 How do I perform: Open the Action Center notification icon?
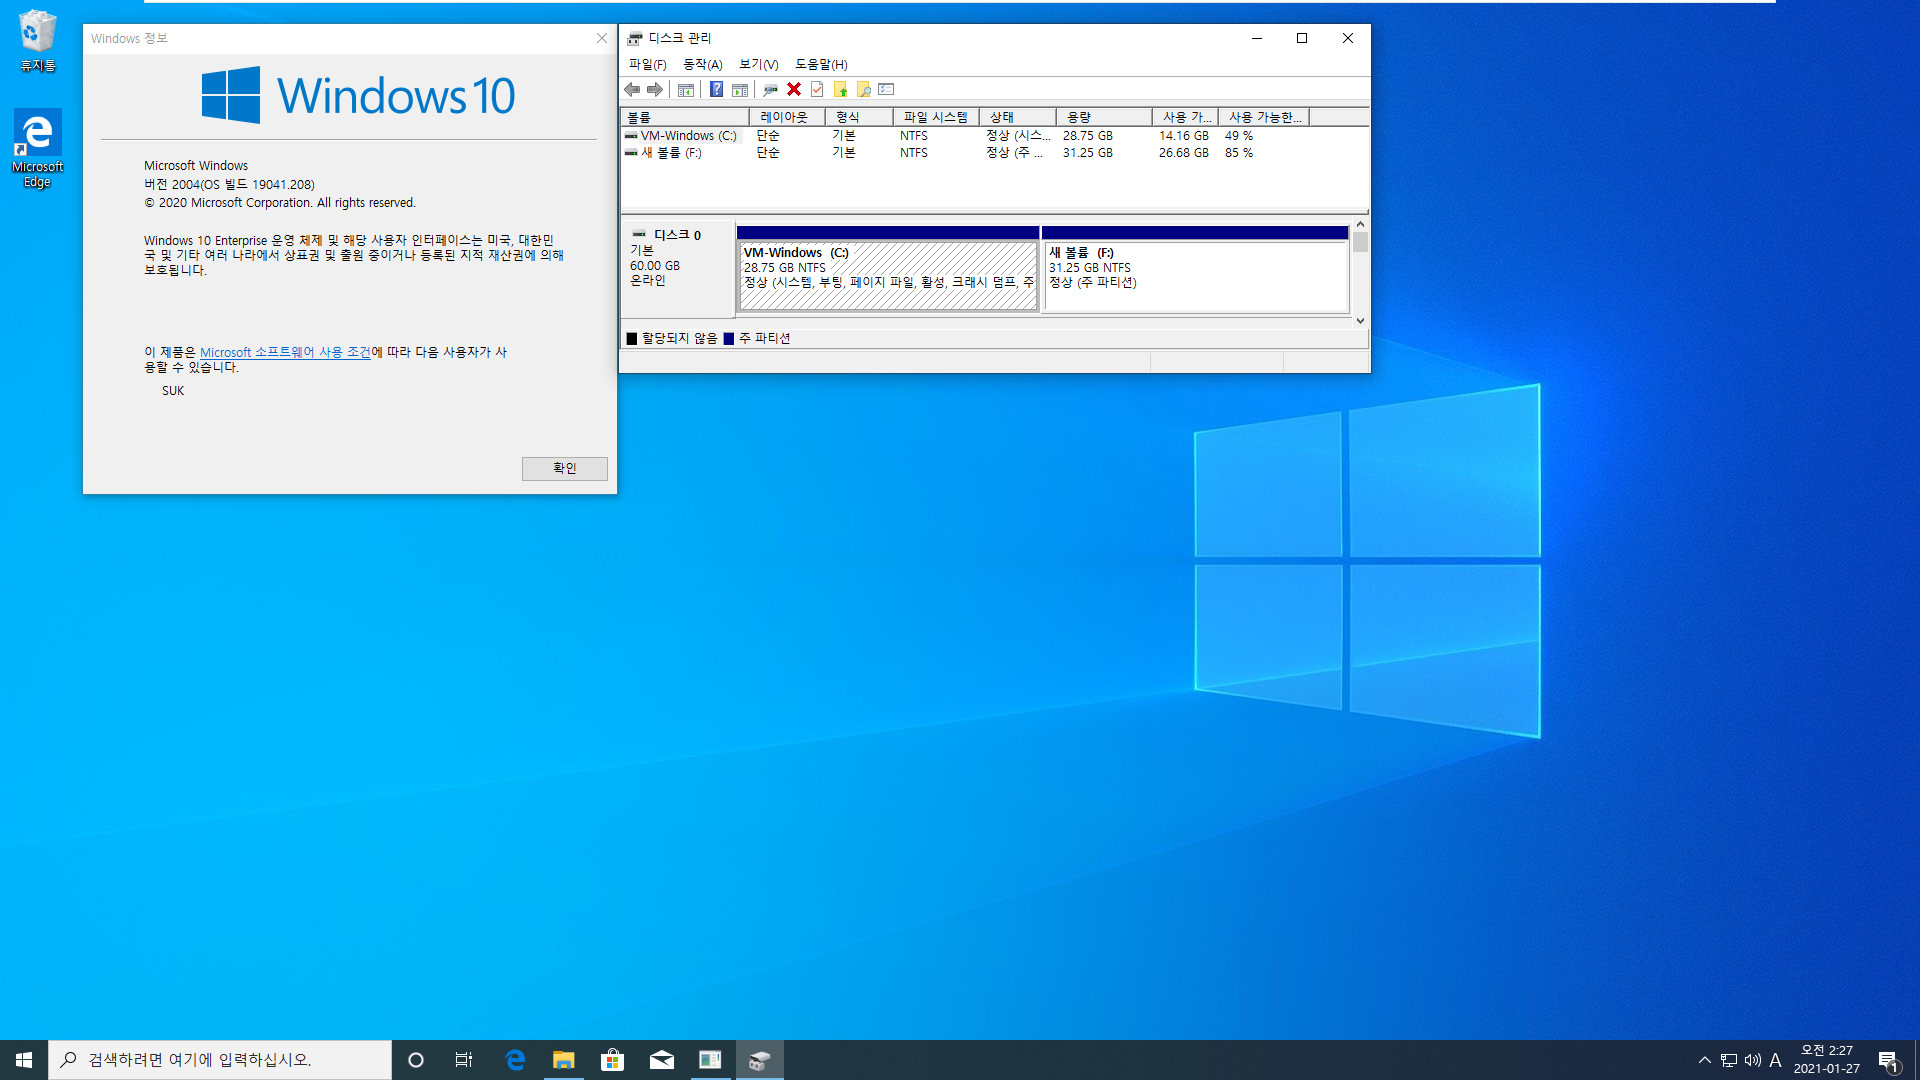pyautogui.click(x=1888, y=1060)
